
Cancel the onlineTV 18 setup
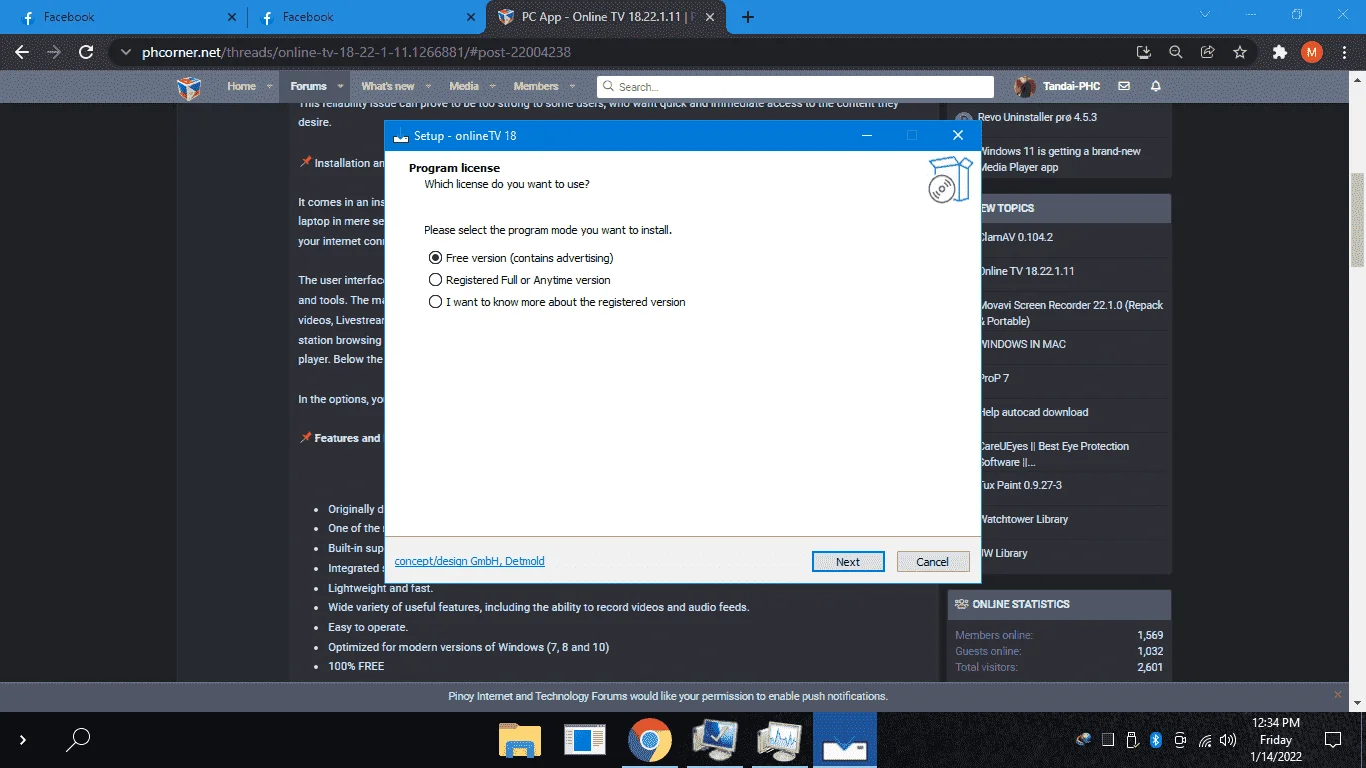[x=933, y=562]
